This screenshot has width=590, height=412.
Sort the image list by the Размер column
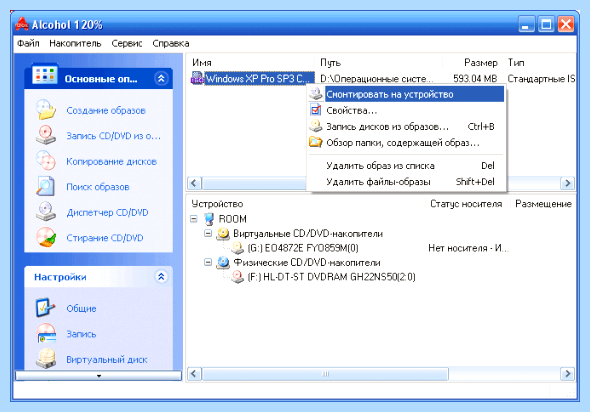click(473, 62)
